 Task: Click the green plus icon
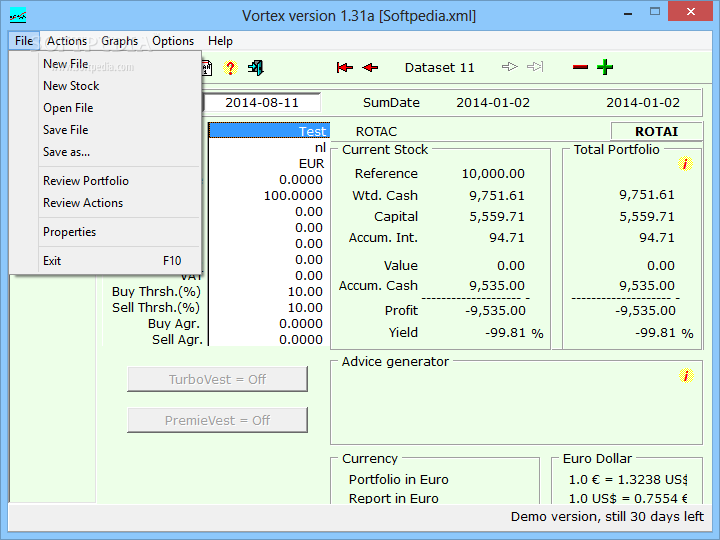coord(605,67)
